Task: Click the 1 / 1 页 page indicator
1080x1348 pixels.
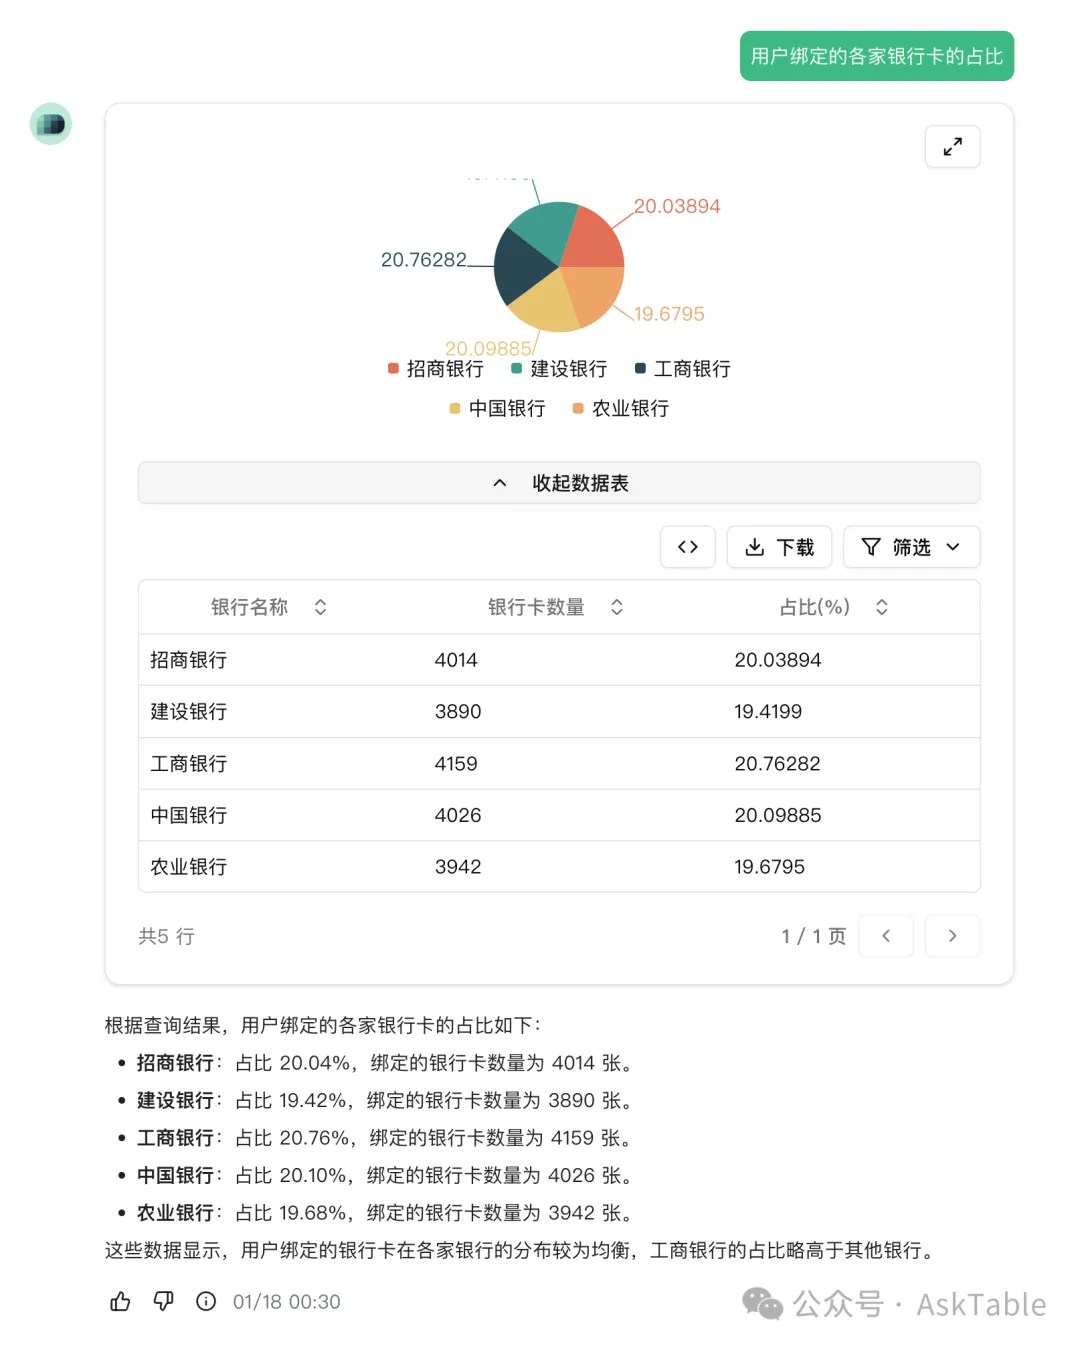Action: pyautogui.click(x=814, y=936)
